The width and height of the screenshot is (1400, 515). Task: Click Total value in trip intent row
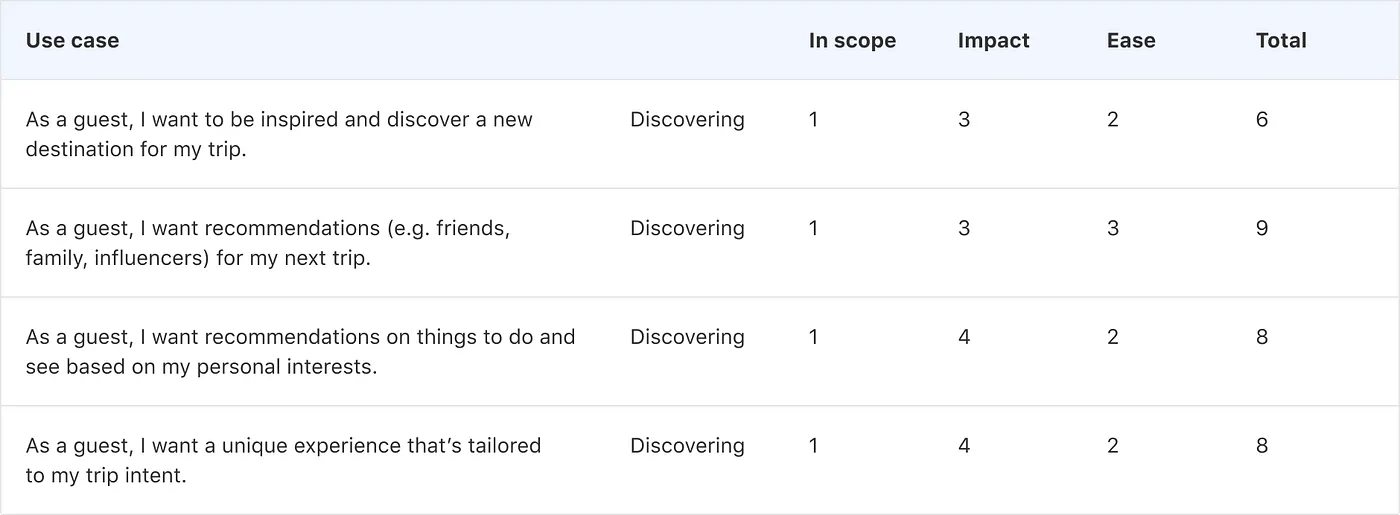tap(1262, 446)
